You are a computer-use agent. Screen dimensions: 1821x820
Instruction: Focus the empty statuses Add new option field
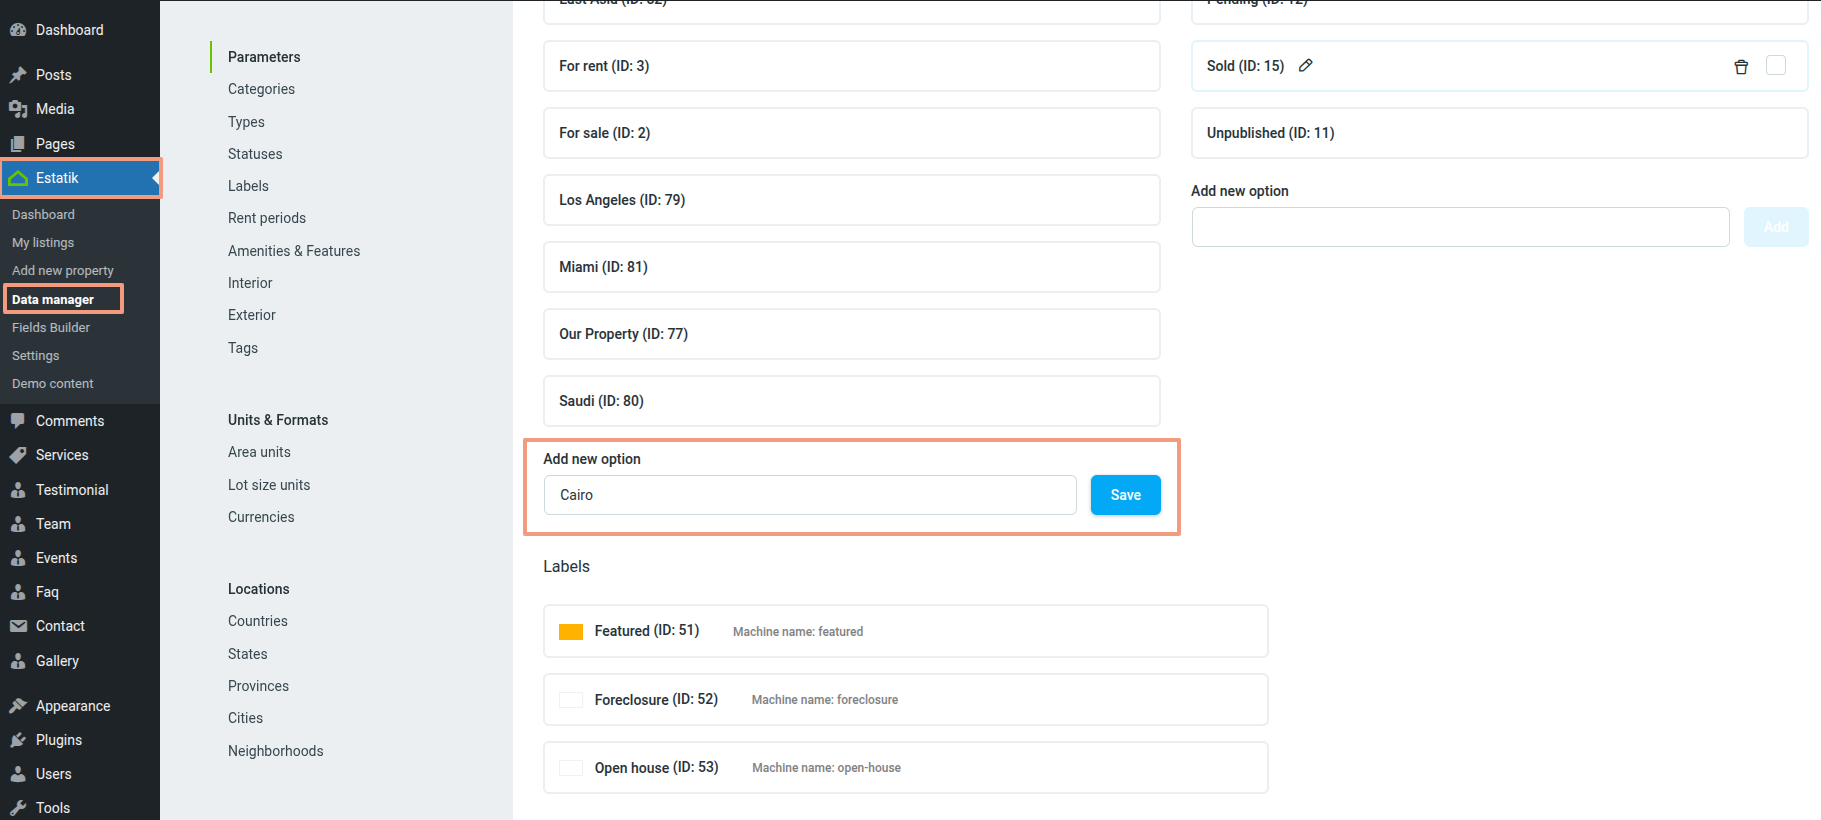tap(1460, 227)
